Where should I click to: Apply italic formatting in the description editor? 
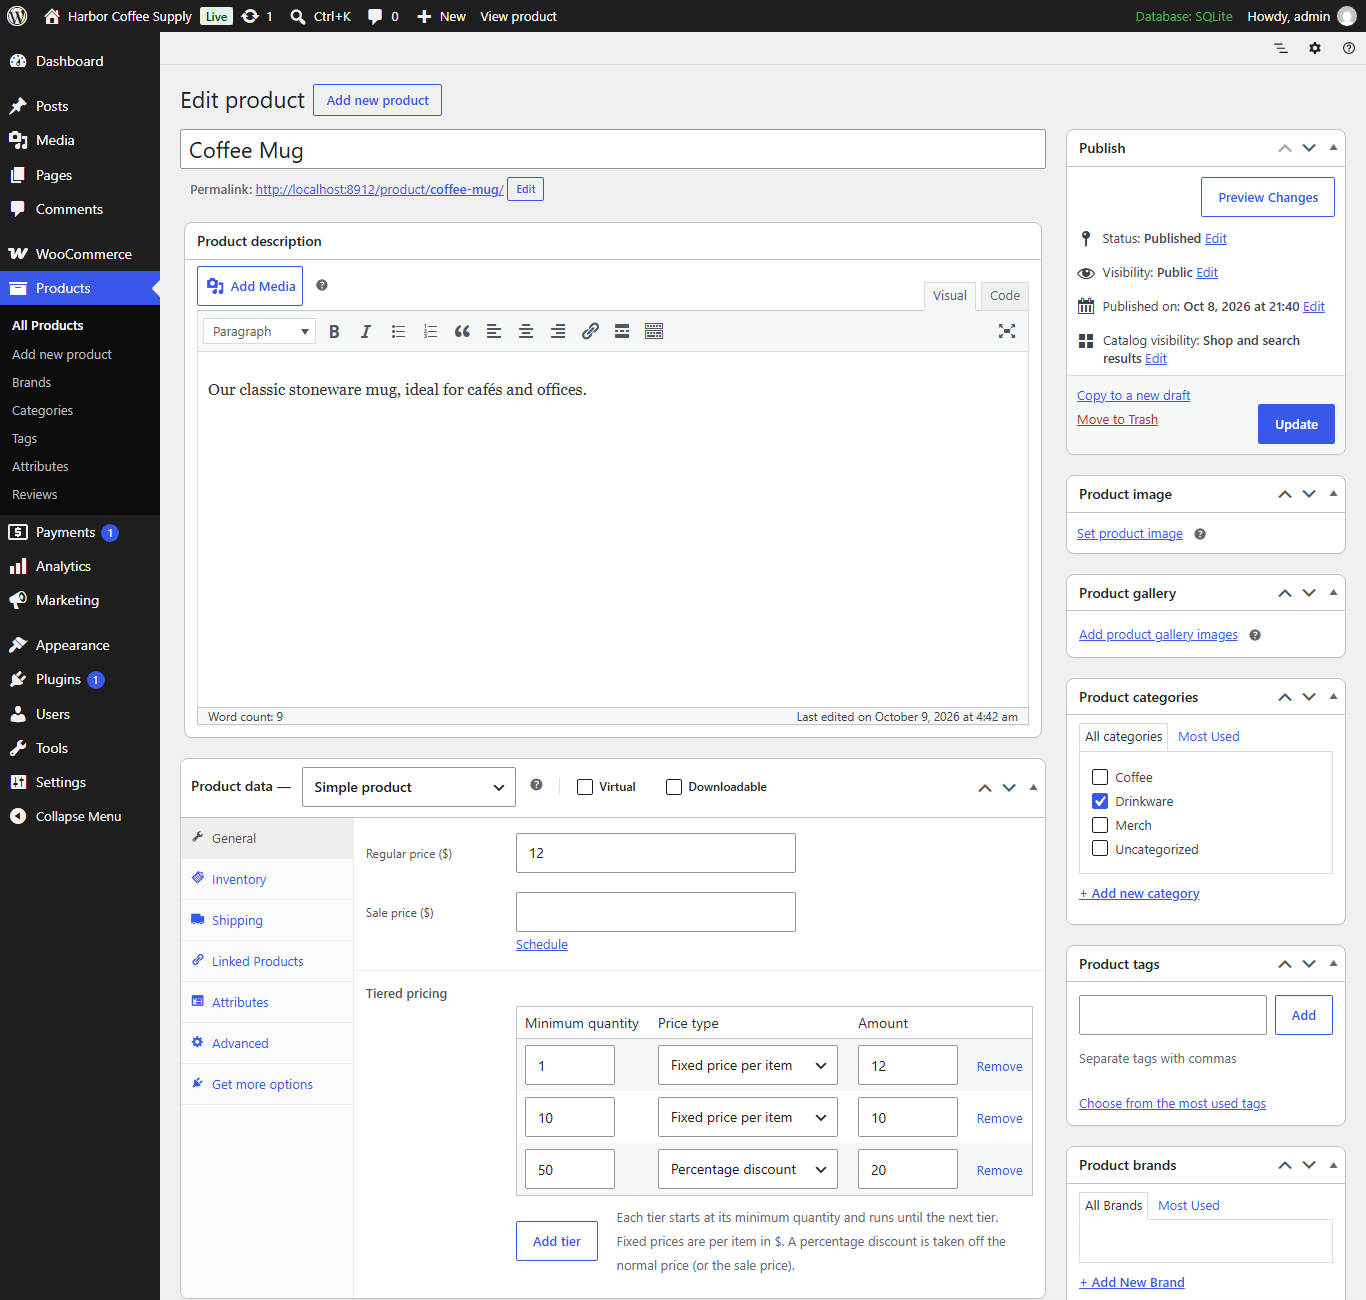pyautogui.click(x=366, y=332)
